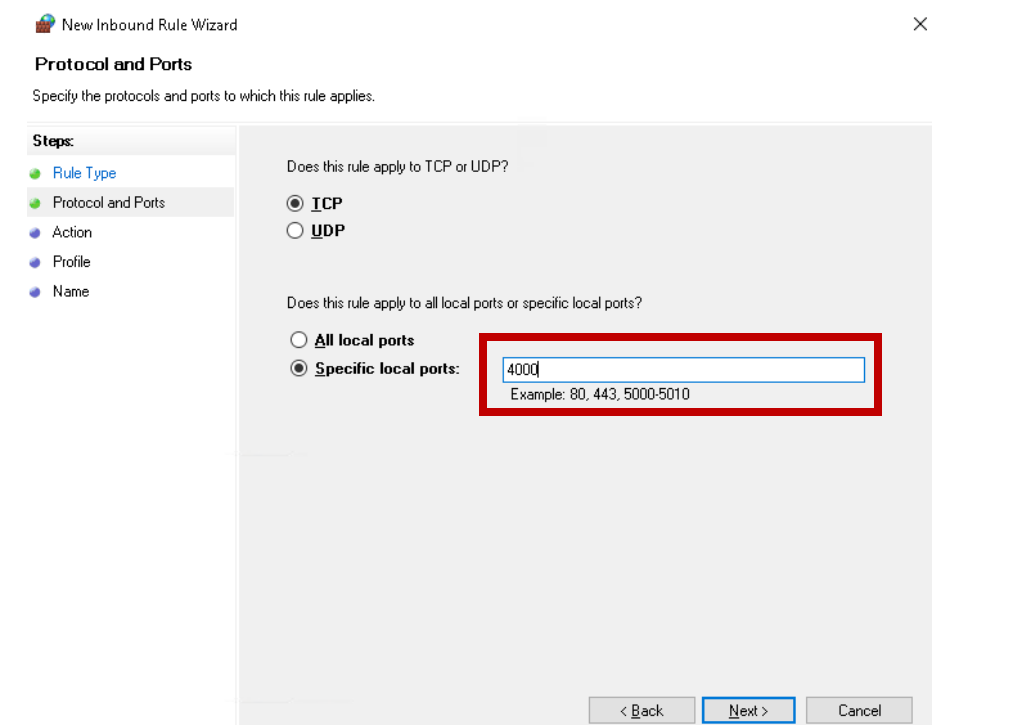Go to the Rule Type step
Screen dimensions: 1025x725
pyautogui.click(x=84, y=173)
